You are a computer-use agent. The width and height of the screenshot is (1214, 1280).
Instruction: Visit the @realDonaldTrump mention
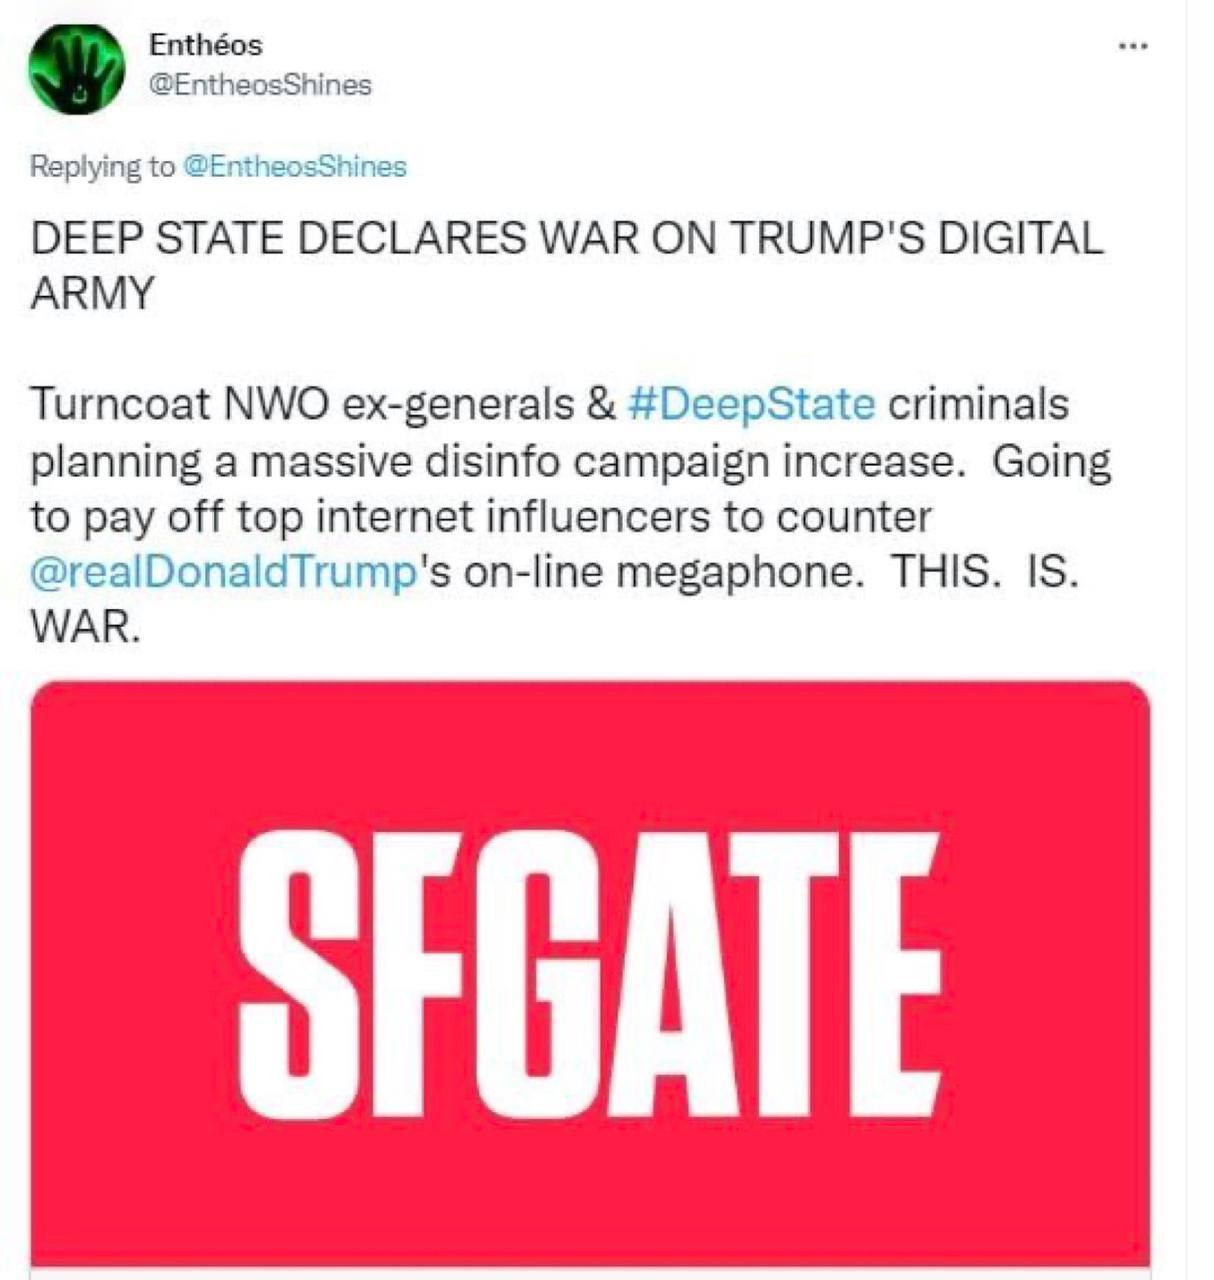click(222, 573)
